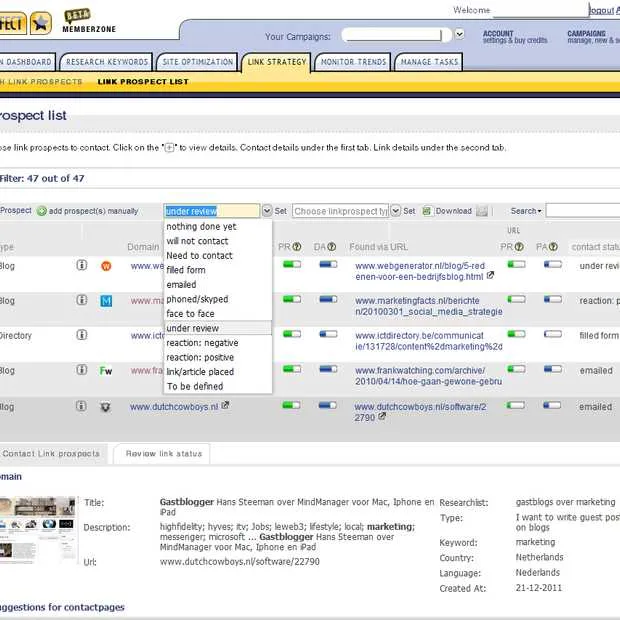The image size is (620, 620).
Task: Click green PR bar for webgenerator domain
Action: (292, 264)
